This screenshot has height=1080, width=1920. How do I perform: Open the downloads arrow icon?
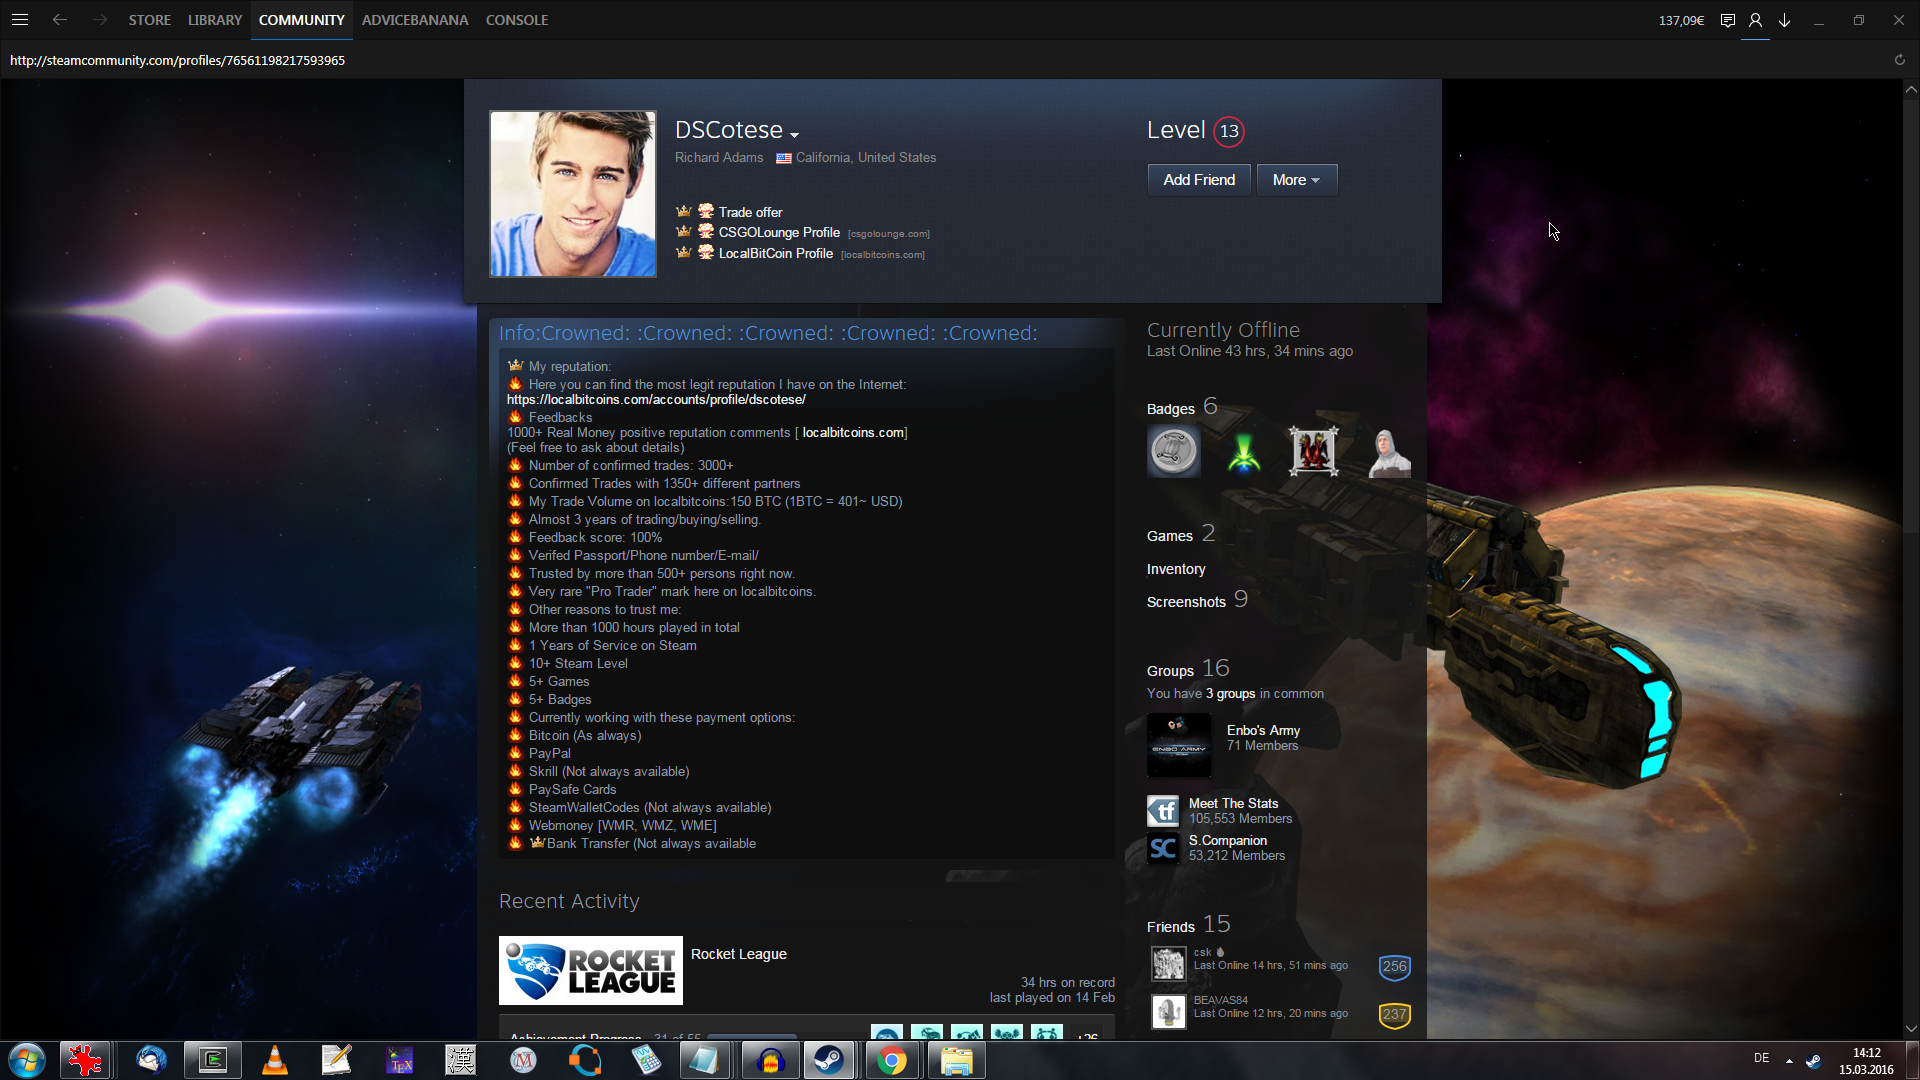[x=1784, y=20]
